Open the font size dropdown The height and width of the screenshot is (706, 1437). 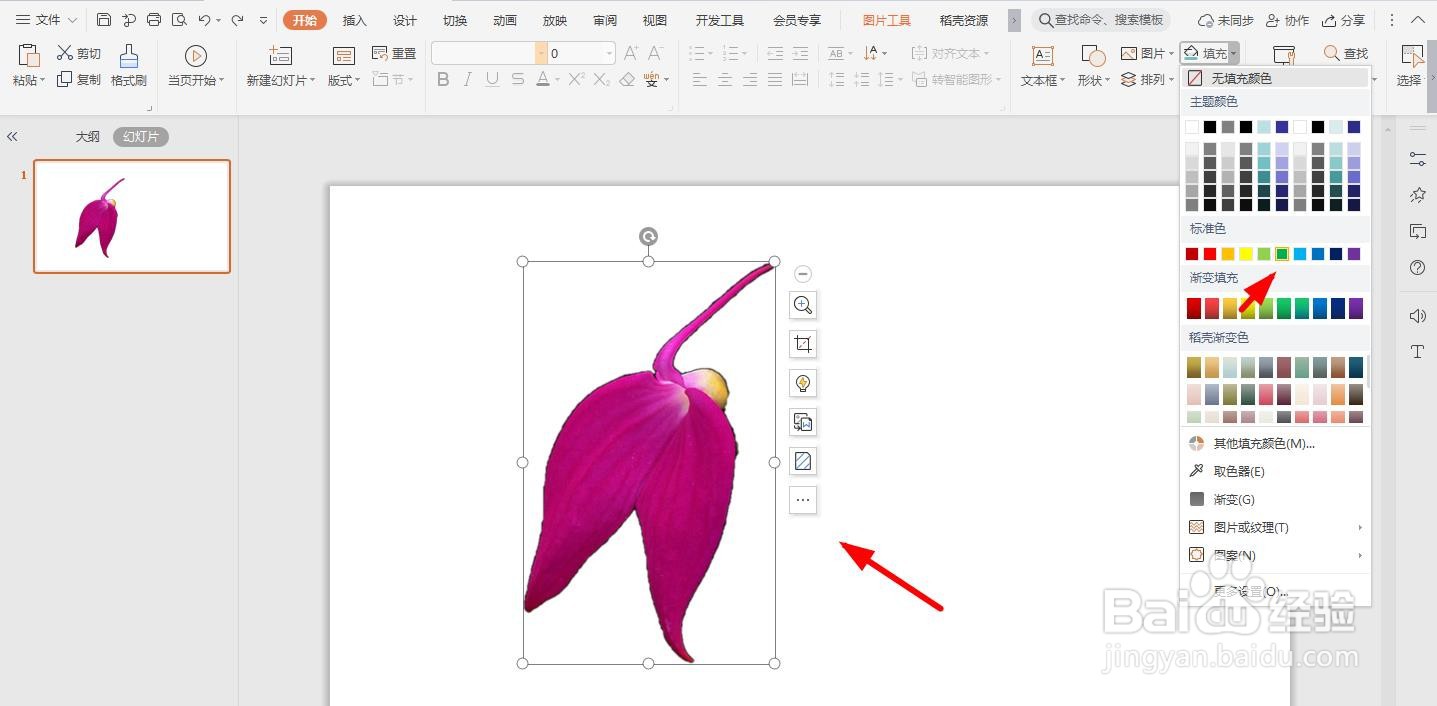[609, 53]
